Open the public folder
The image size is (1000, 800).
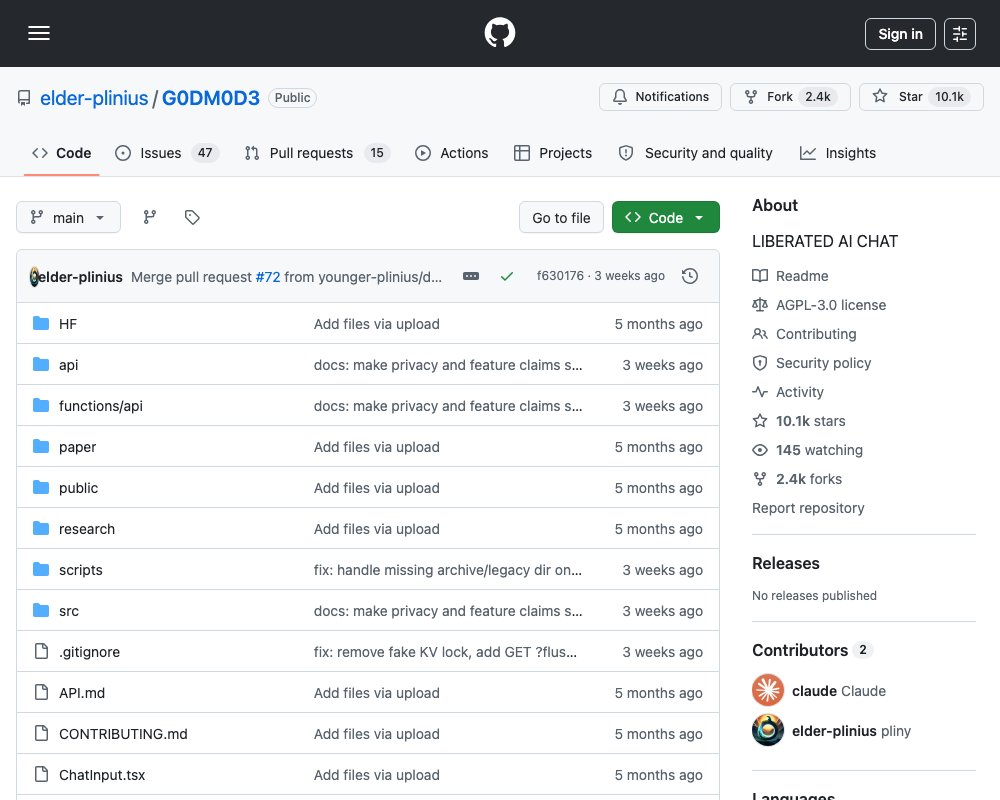pyautogui.click(x=78, y=488)
